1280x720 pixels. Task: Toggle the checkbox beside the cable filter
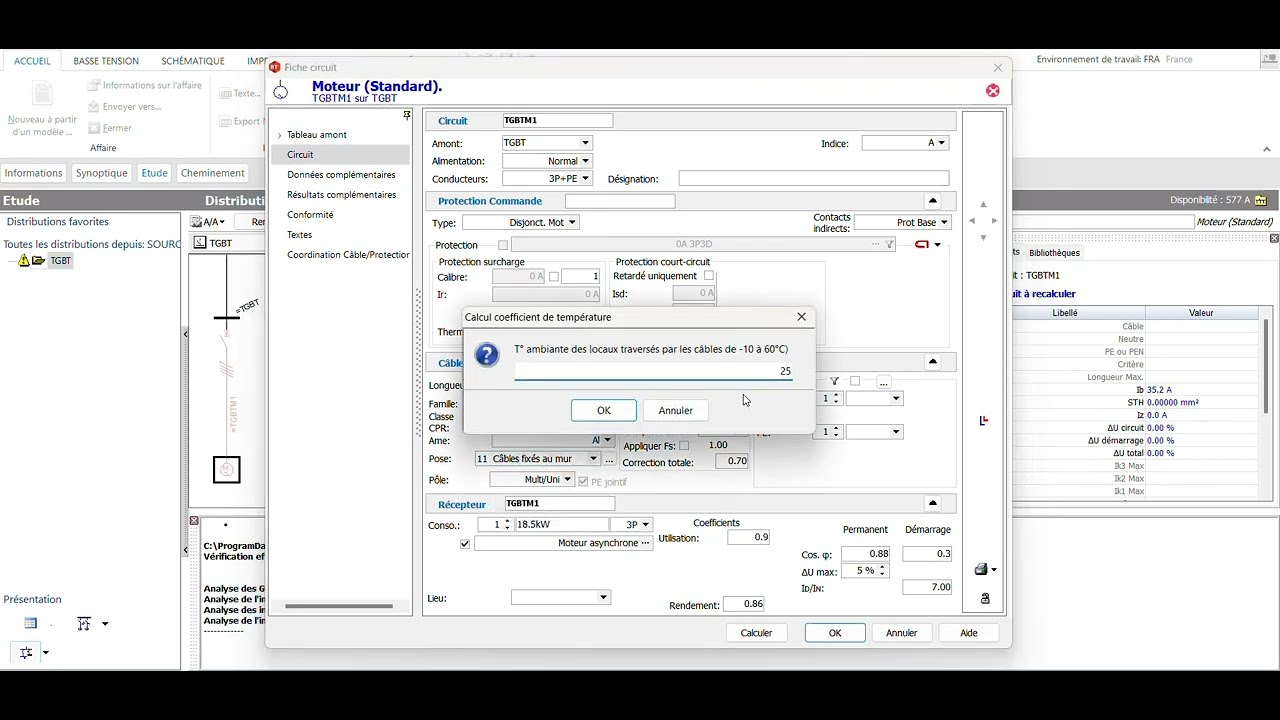click(x=855, y=382)
